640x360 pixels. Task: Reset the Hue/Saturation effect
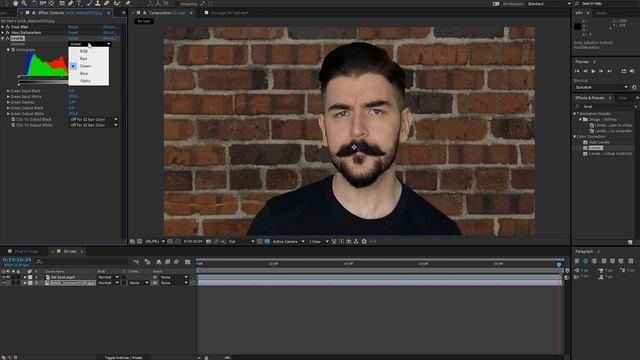[73, 33]
